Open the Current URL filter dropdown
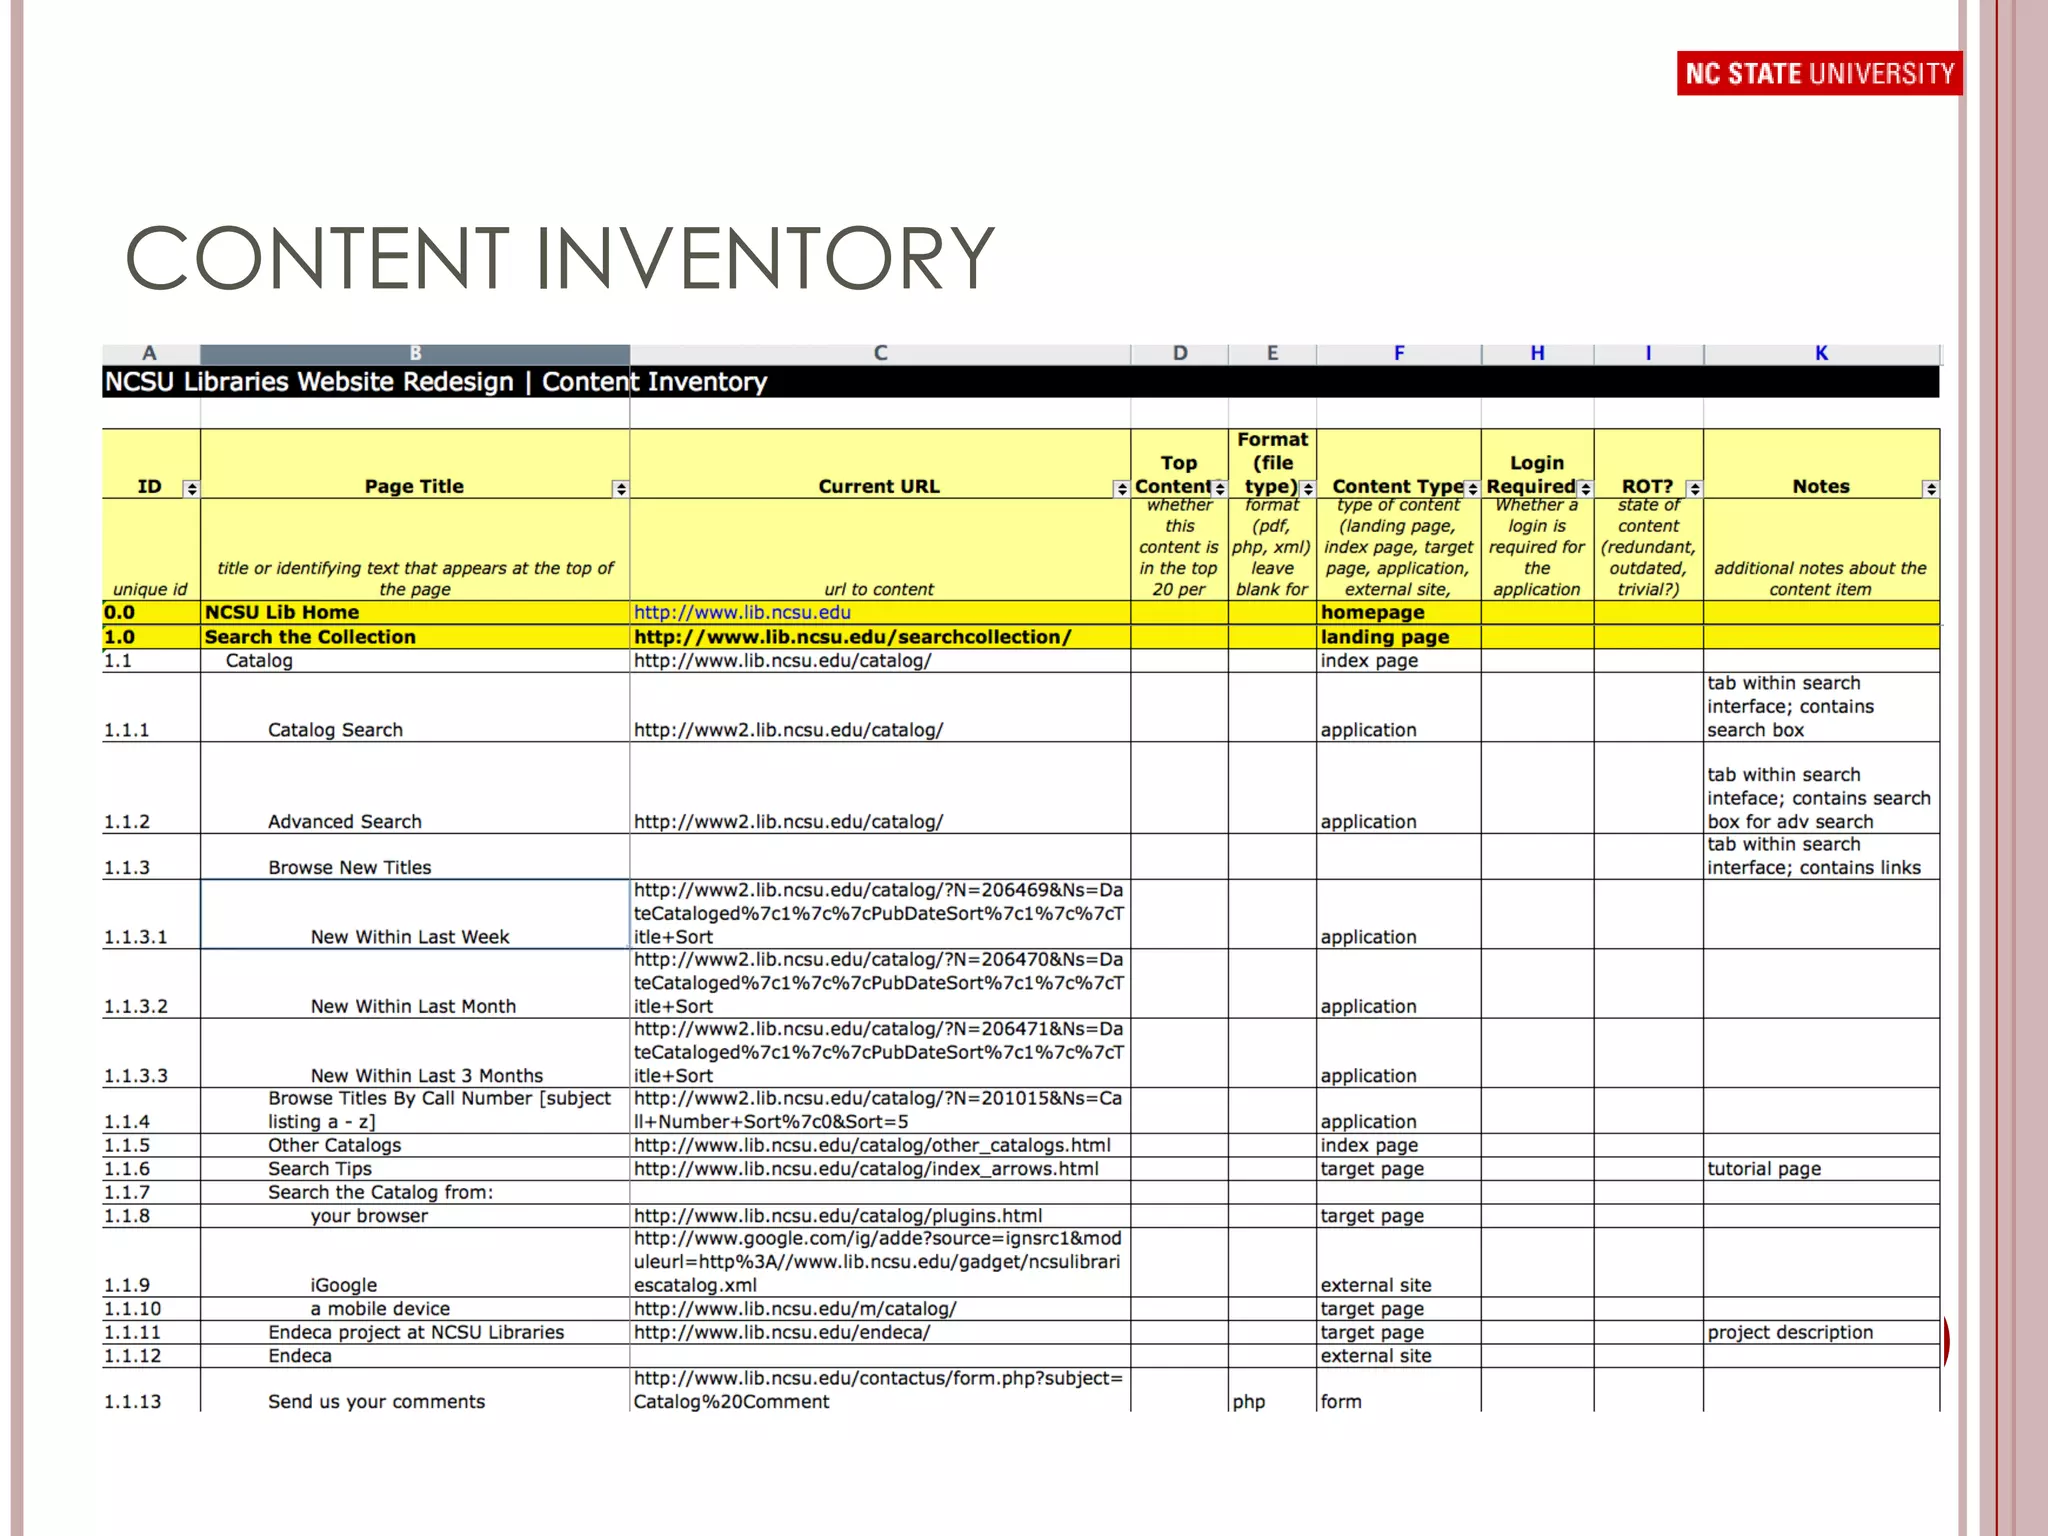 pos(1121,488)
